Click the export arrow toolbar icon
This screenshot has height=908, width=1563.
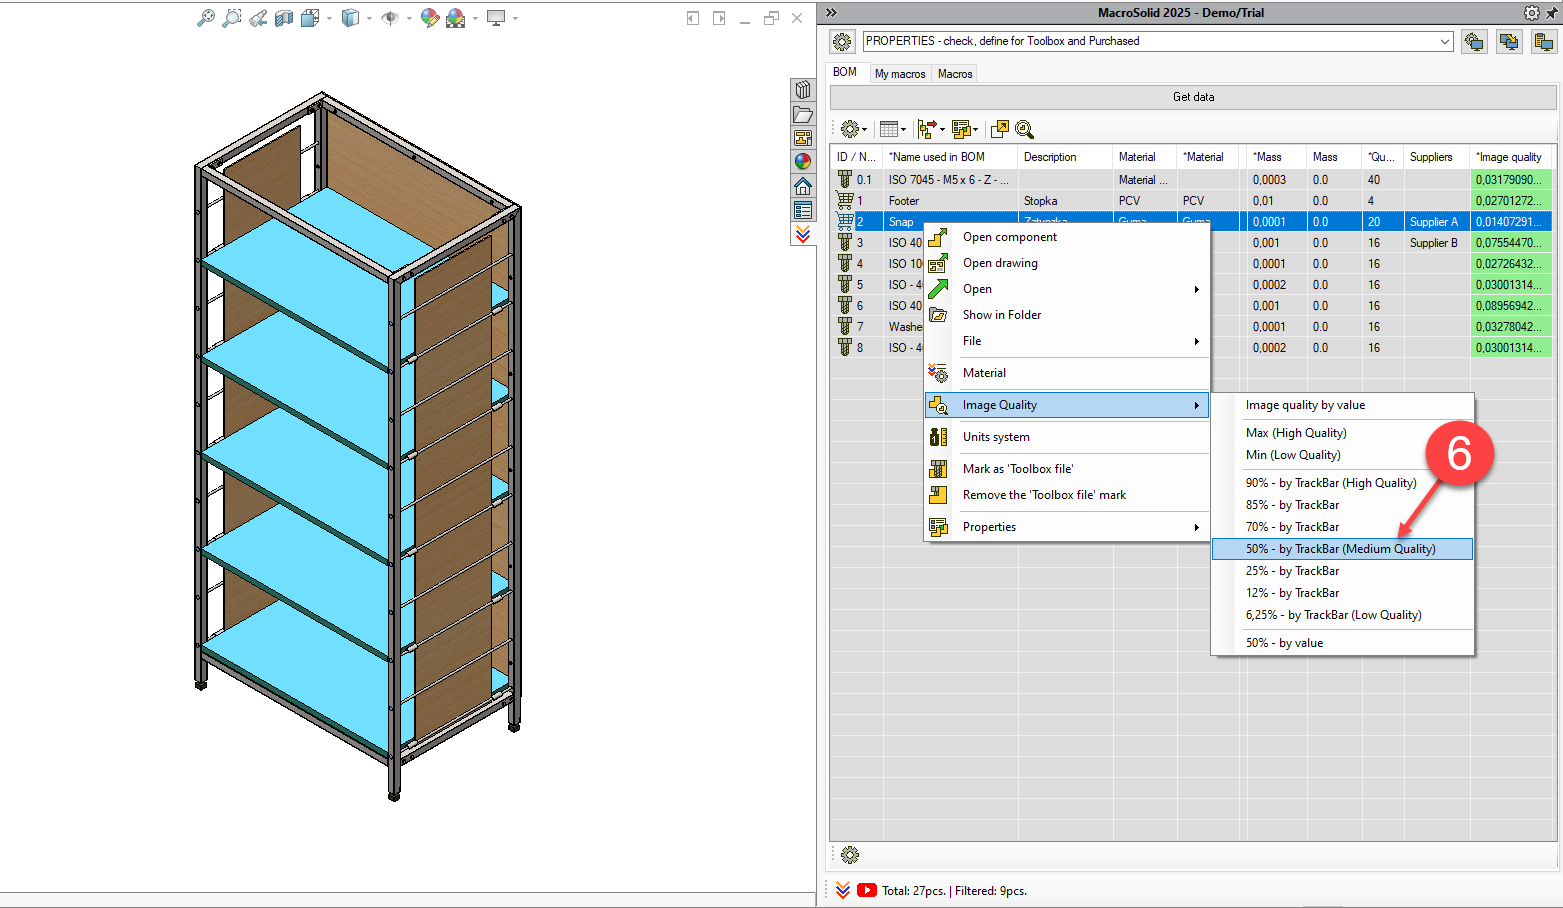pyautogui.click(x=999, y=129)
